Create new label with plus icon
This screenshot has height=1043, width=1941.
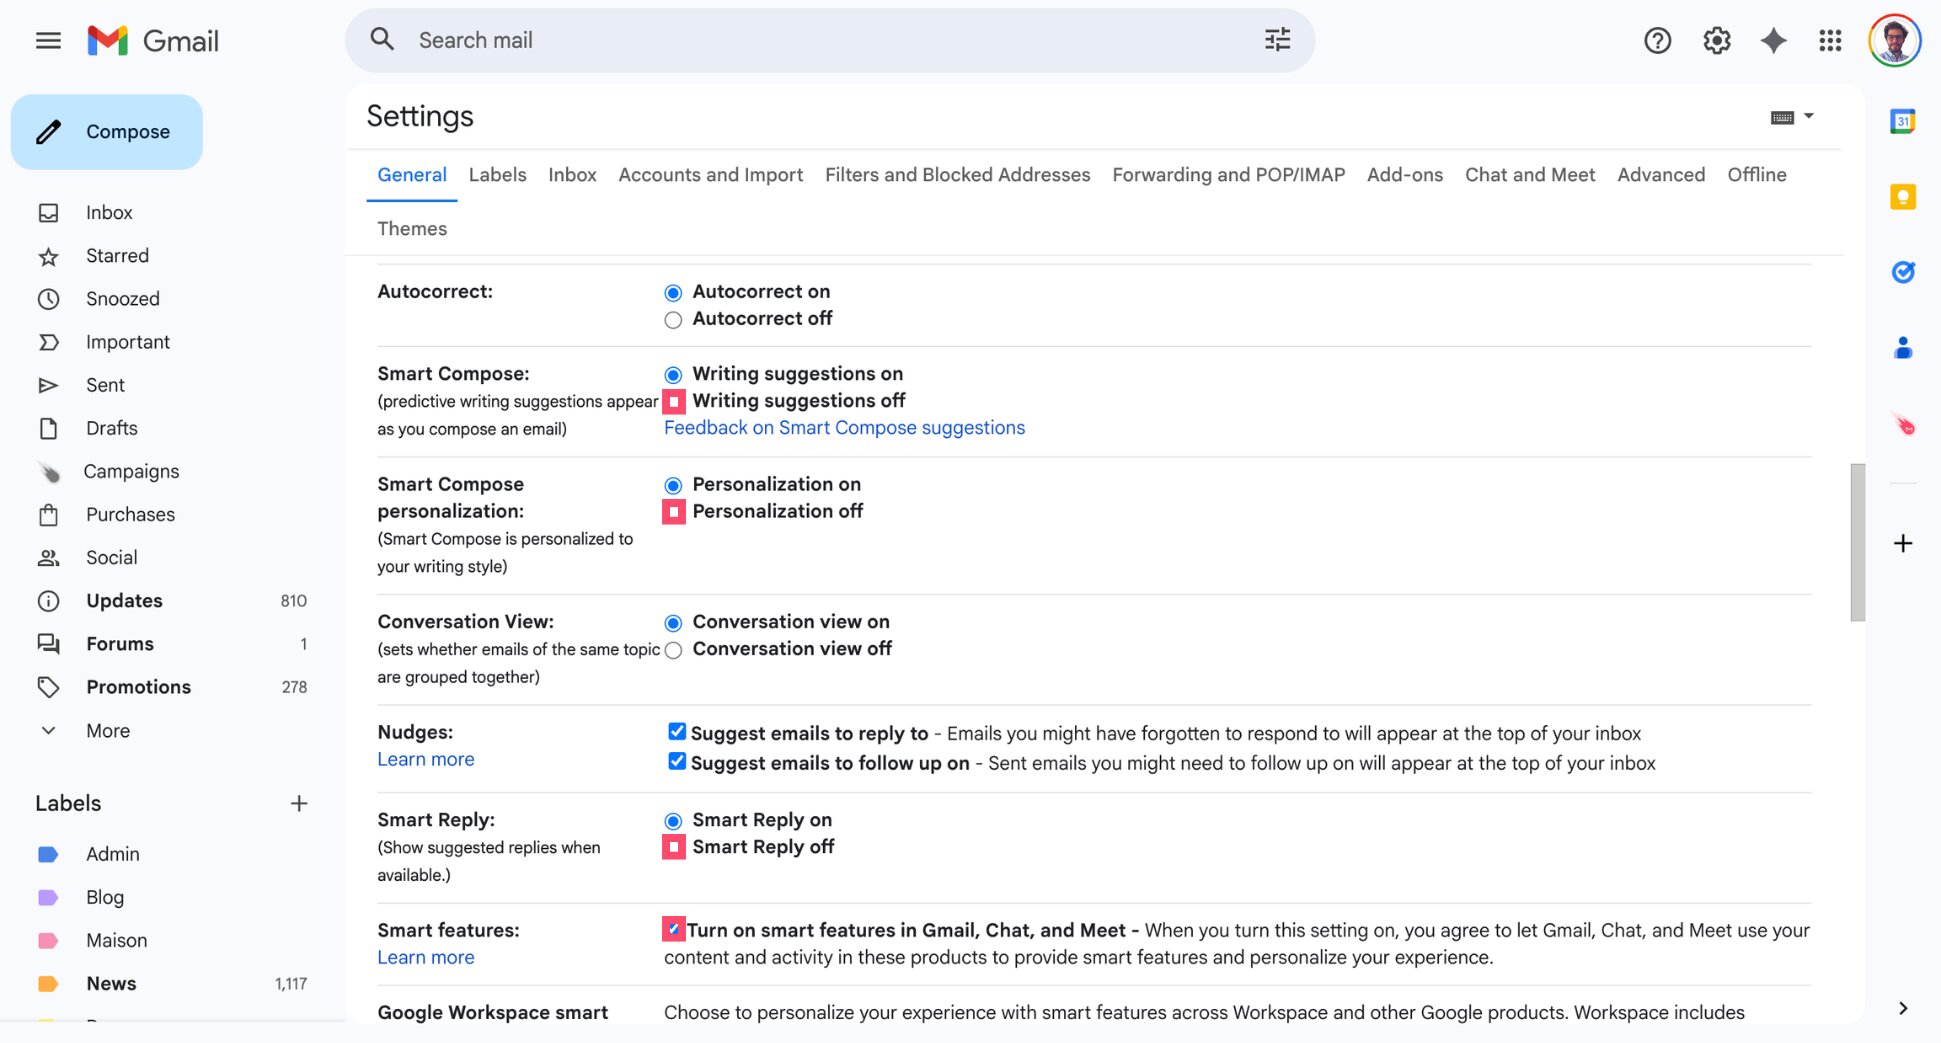[298, 804]
